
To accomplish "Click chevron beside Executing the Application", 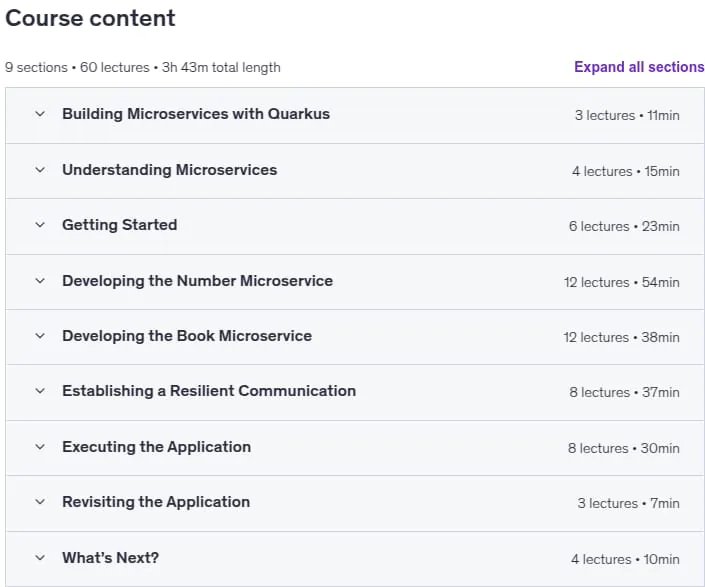I will [40, 447].
